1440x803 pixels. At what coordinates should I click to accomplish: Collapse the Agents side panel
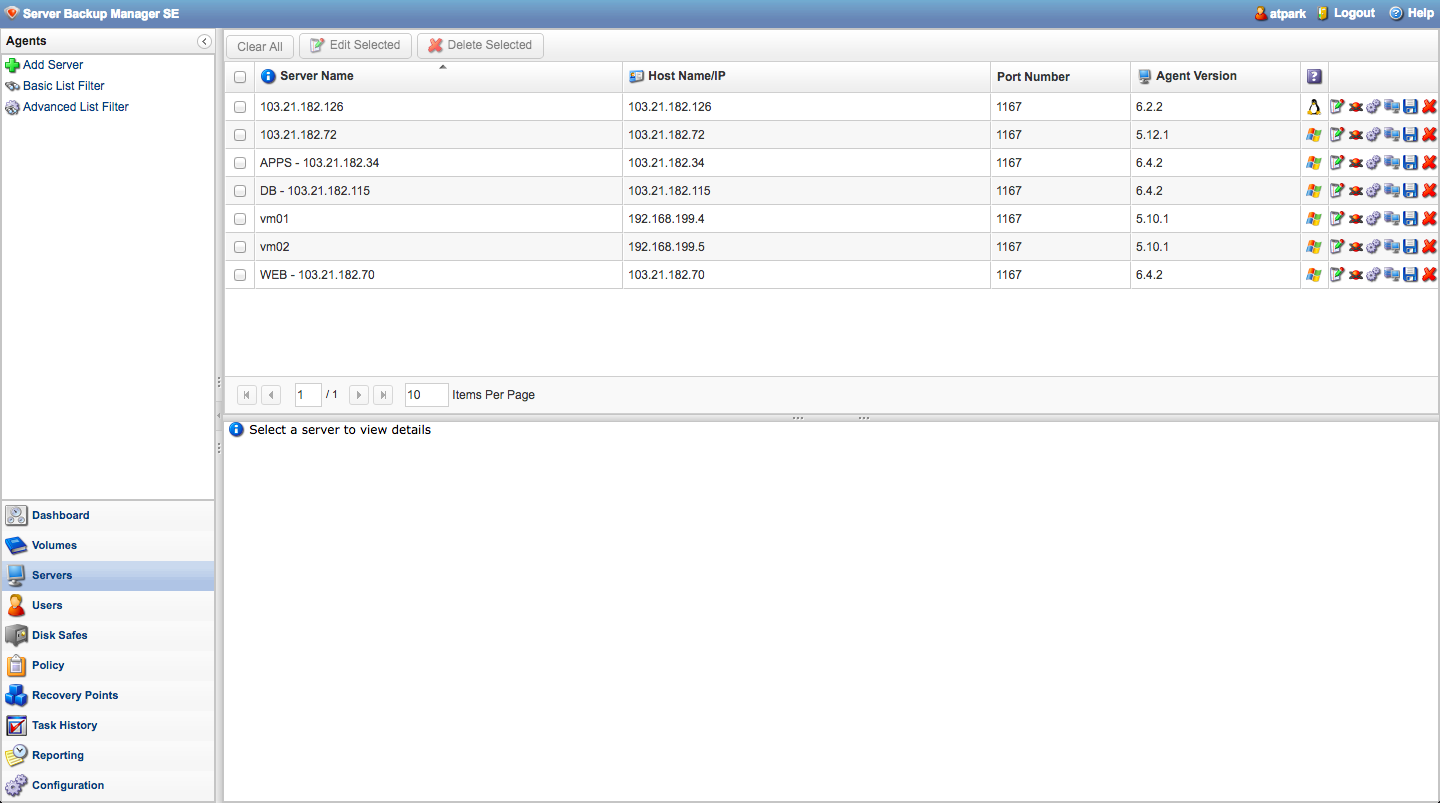[204, 41]
